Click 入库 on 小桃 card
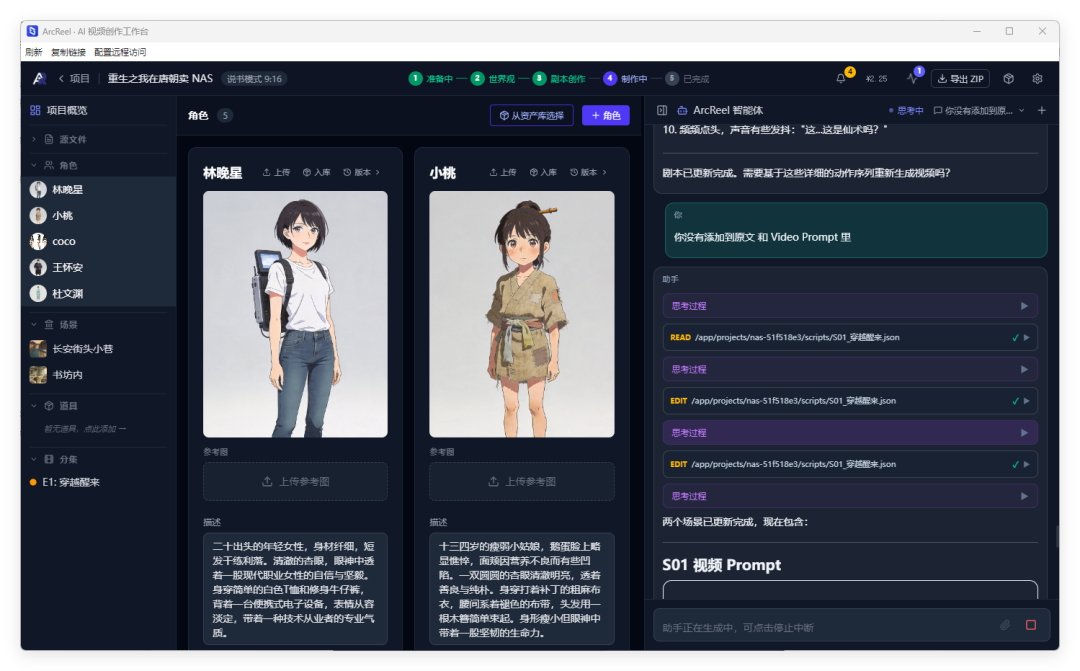This screenshot has height=671, width=1080. click(x=543, y=172)
